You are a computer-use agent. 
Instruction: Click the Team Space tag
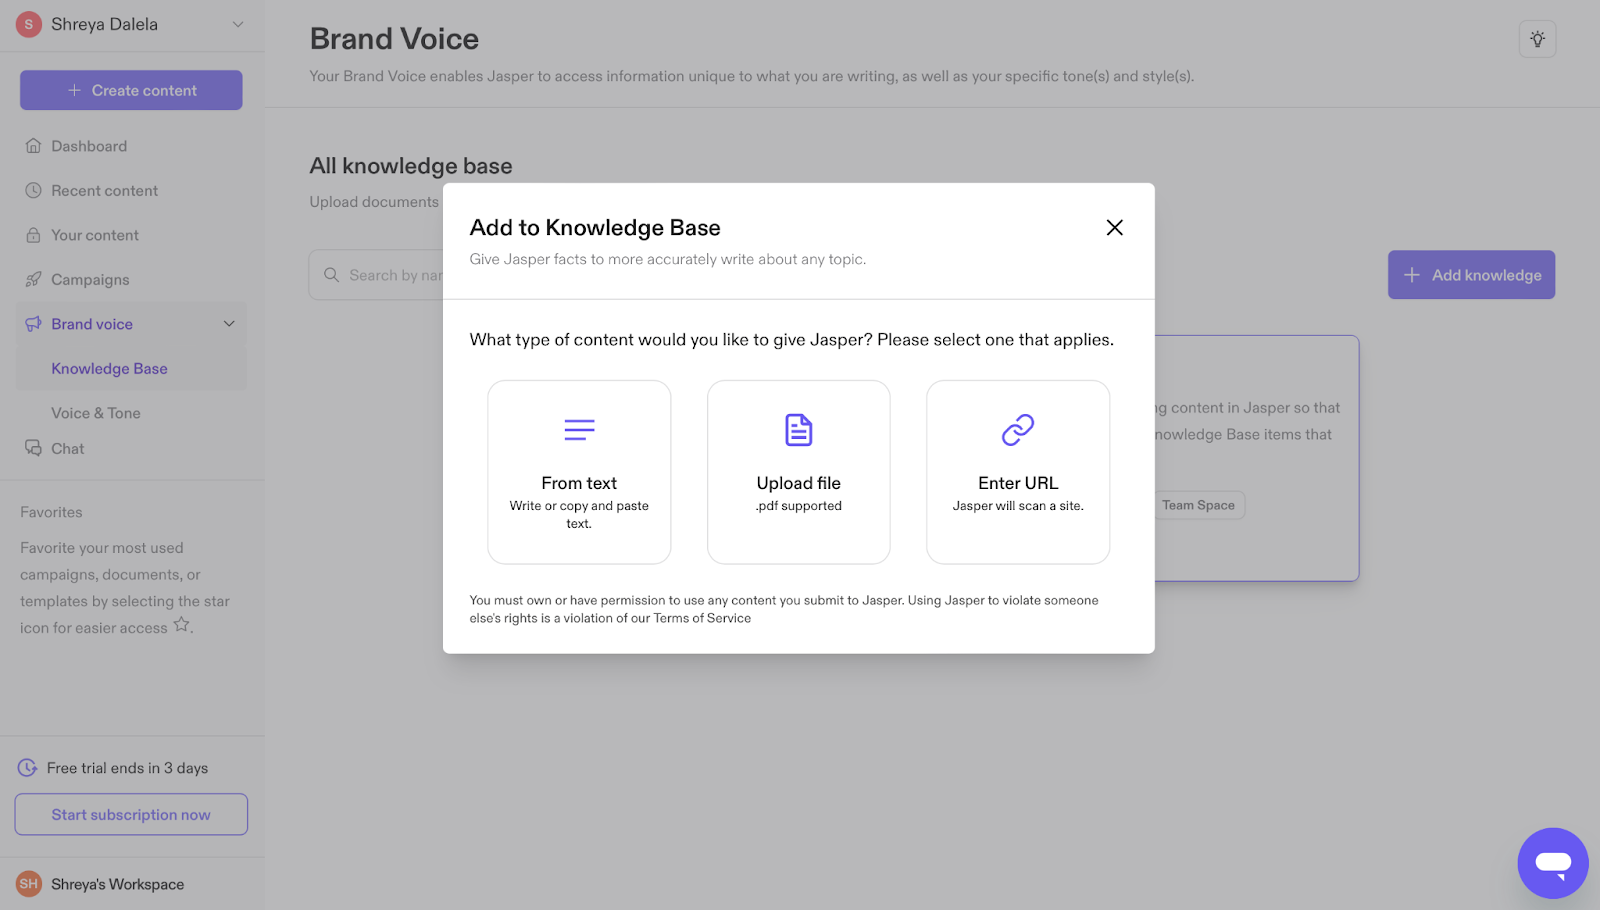(x=1198, y=505)
